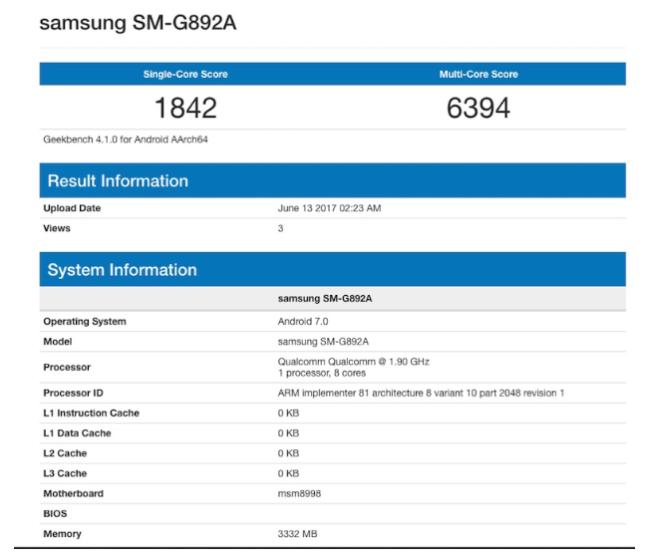Screen dimensions: 650x560
Task: Click the Upload Date label
Action: [72, 208]
